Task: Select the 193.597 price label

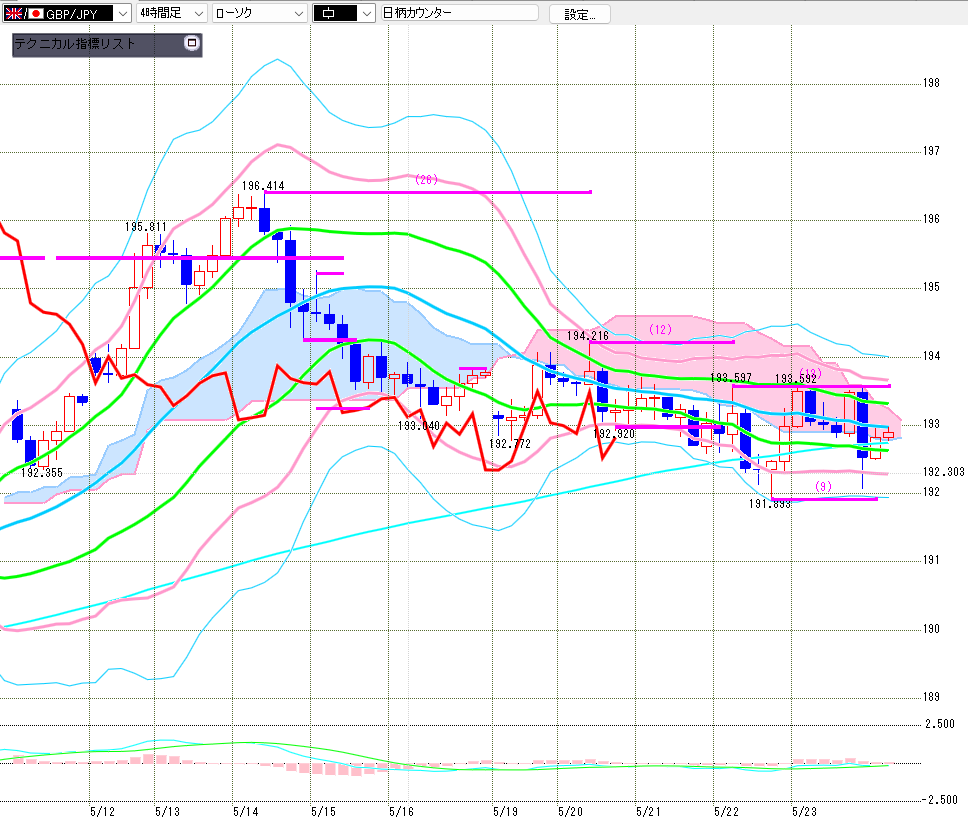Action: tap(731, 378)
